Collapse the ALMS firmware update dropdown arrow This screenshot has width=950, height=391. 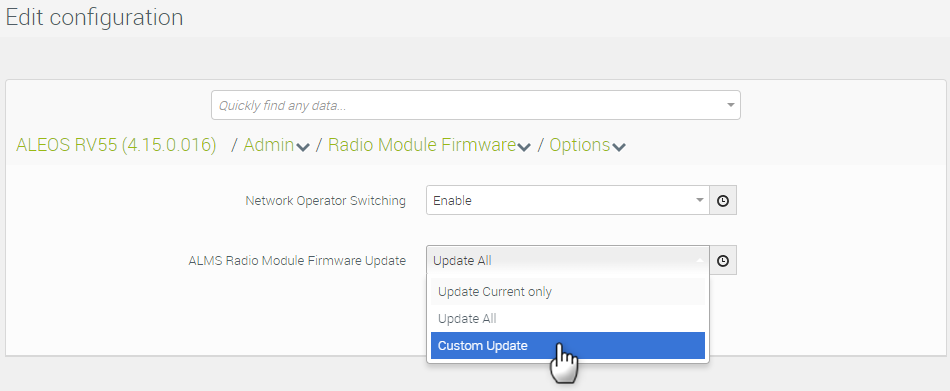click(x=700, y=261)
